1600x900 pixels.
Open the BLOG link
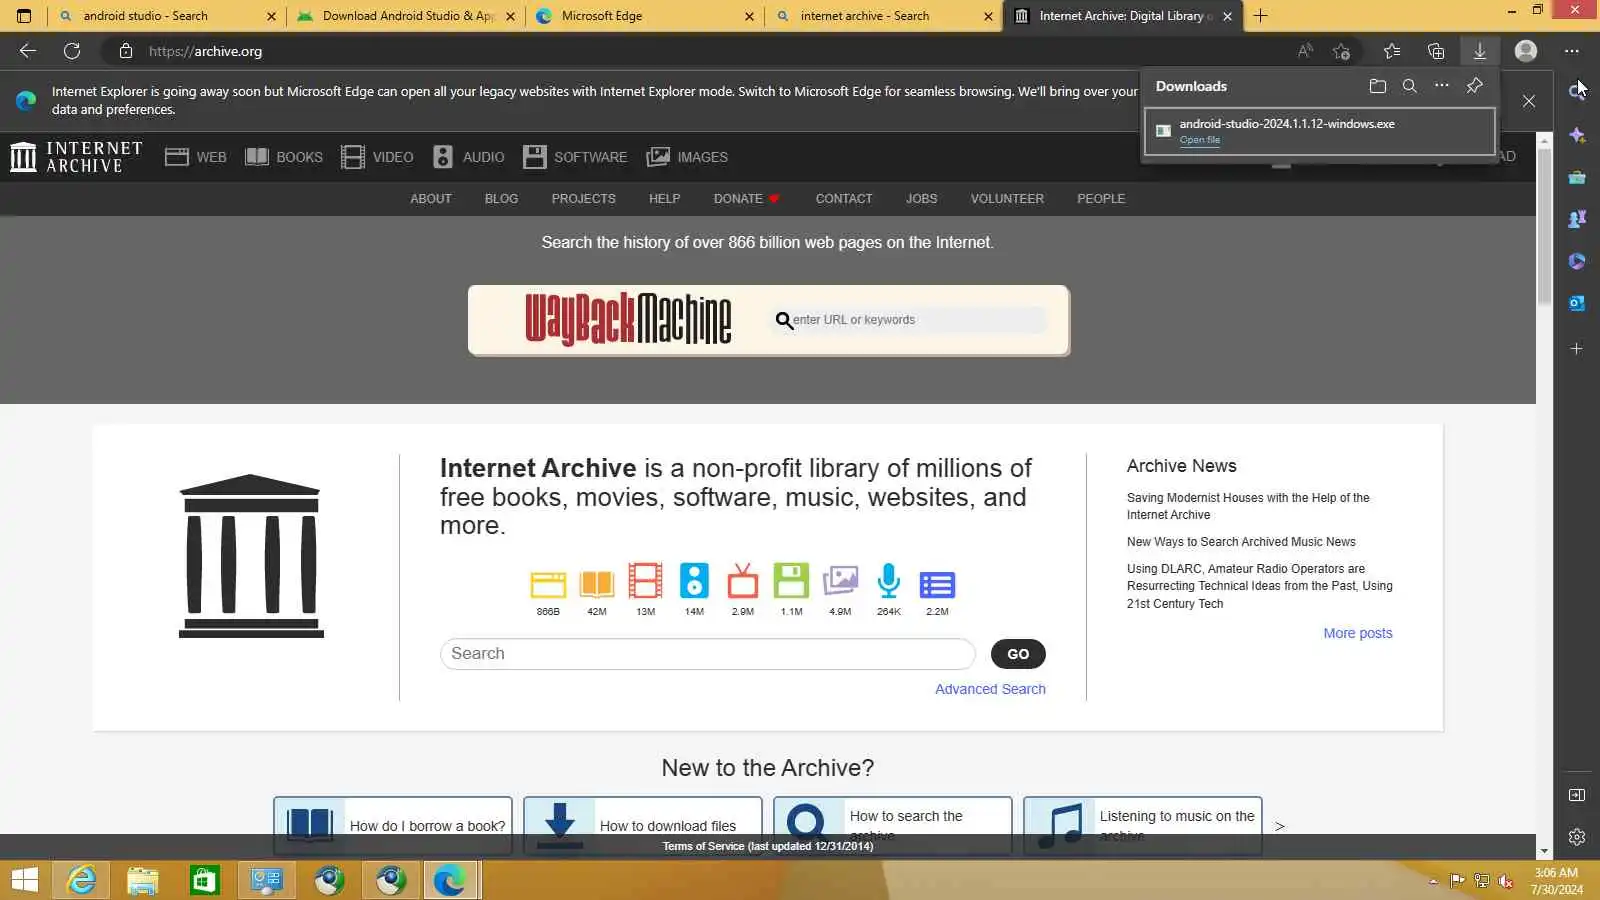[x=501, y=199]
